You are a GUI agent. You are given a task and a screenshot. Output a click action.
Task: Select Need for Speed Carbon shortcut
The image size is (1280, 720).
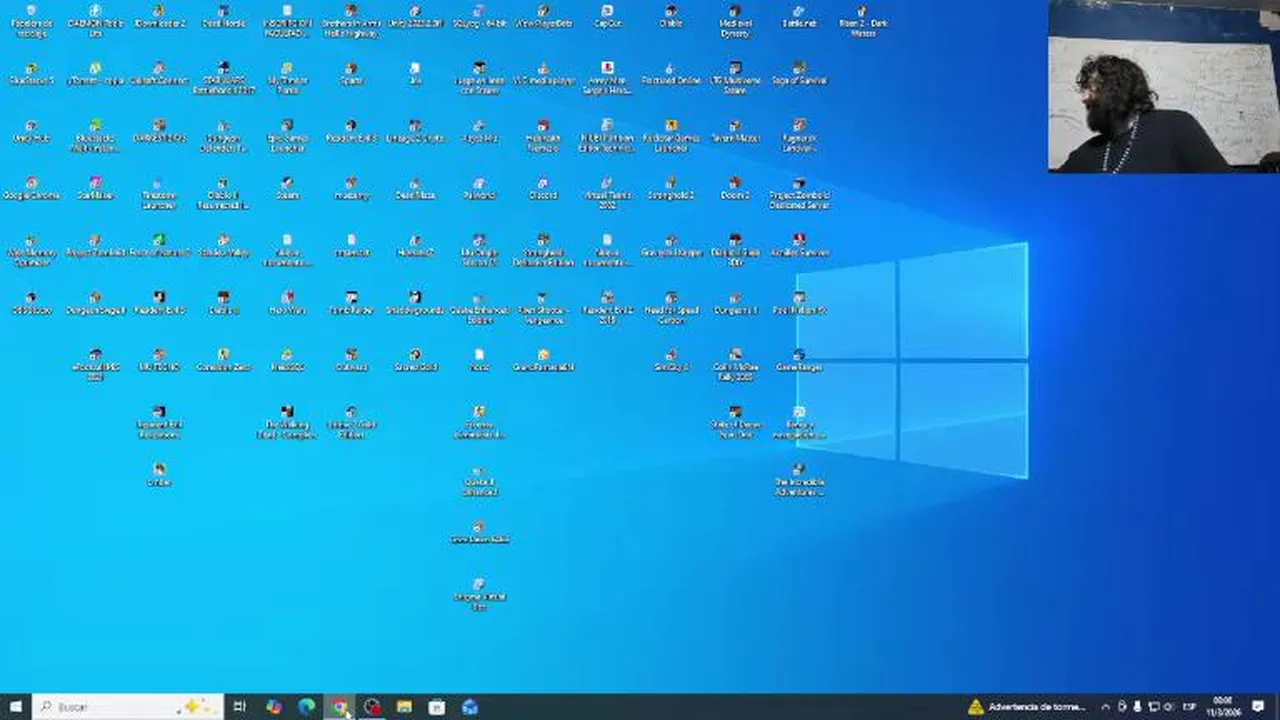pos(671,308)
